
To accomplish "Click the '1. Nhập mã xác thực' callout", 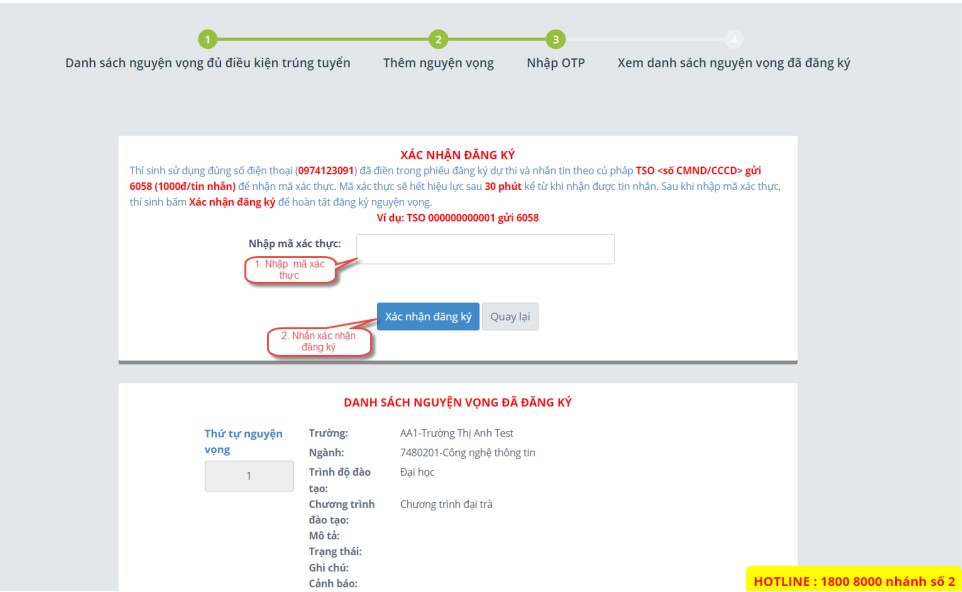I will pyautogui.click(x=288, y=270).
